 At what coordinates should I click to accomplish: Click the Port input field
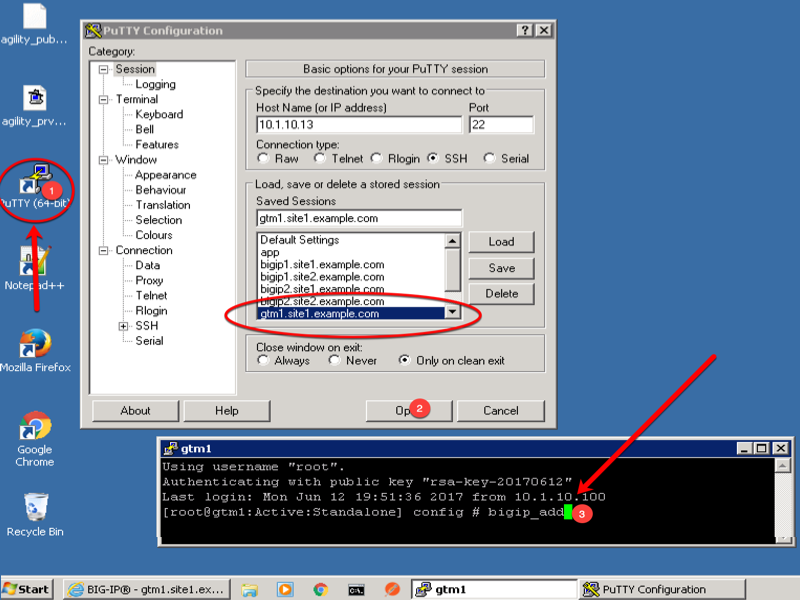pyautogui.click(x=501, y=124)
